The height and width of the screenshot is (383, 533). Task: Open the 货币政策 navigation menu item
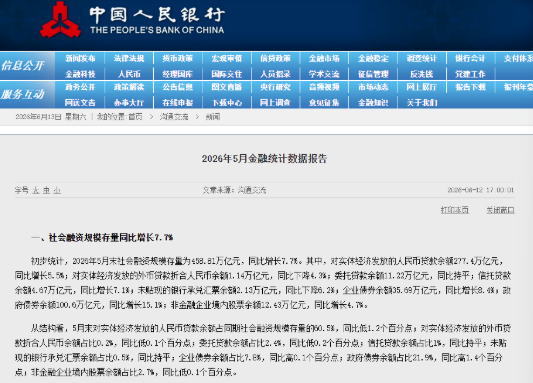tap(177, 58)
